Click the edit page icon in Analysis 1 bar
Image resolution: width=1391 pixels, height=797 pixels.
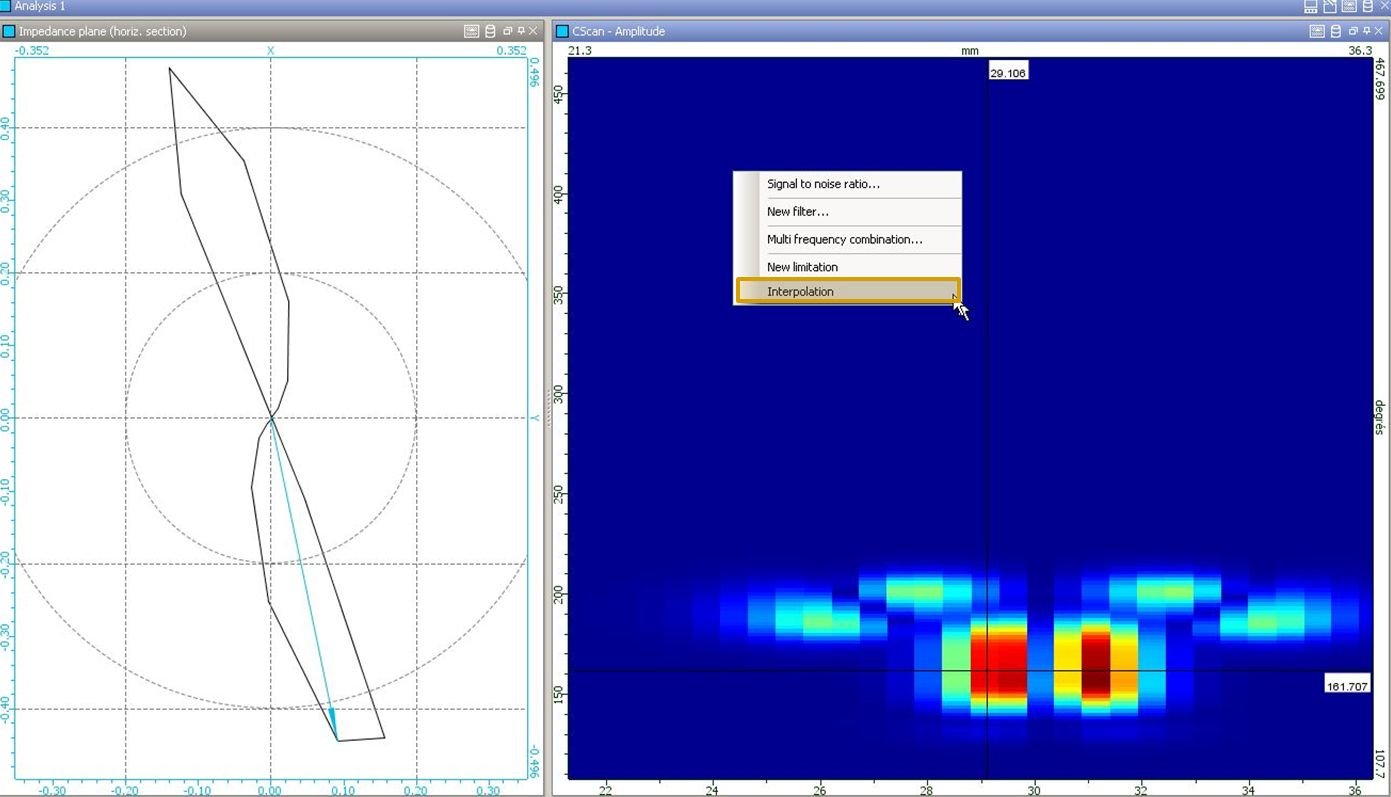tap(1329, 7)
